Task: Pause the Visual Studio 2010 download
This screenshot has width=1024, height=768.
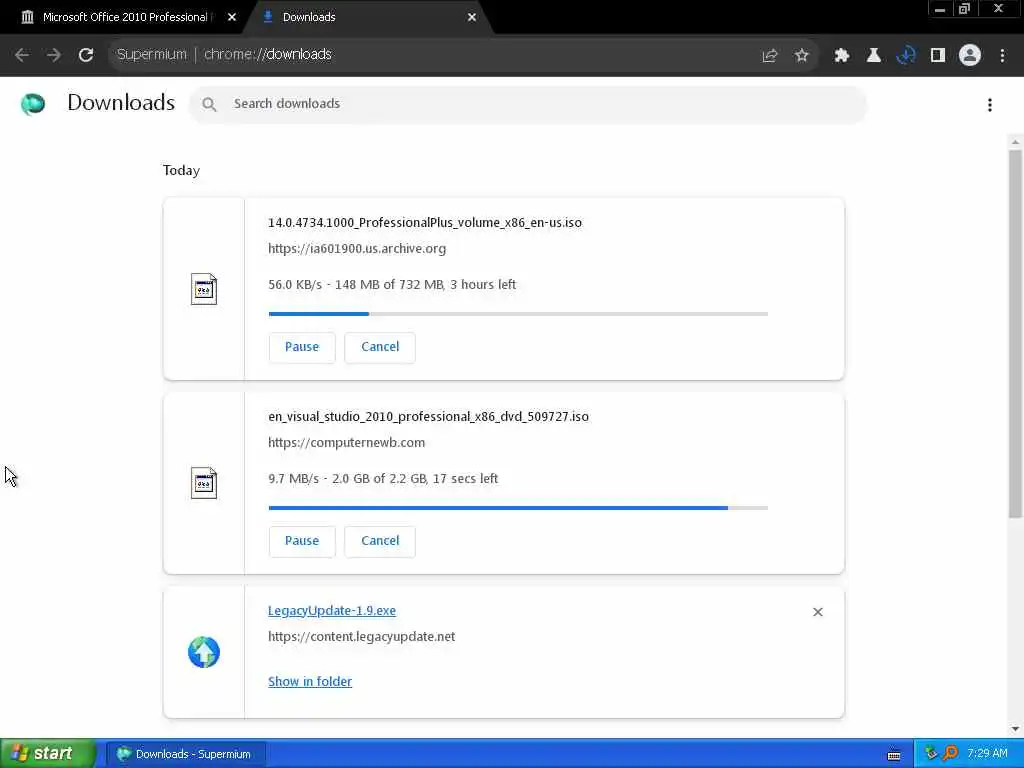Action: tap(302, 541)
